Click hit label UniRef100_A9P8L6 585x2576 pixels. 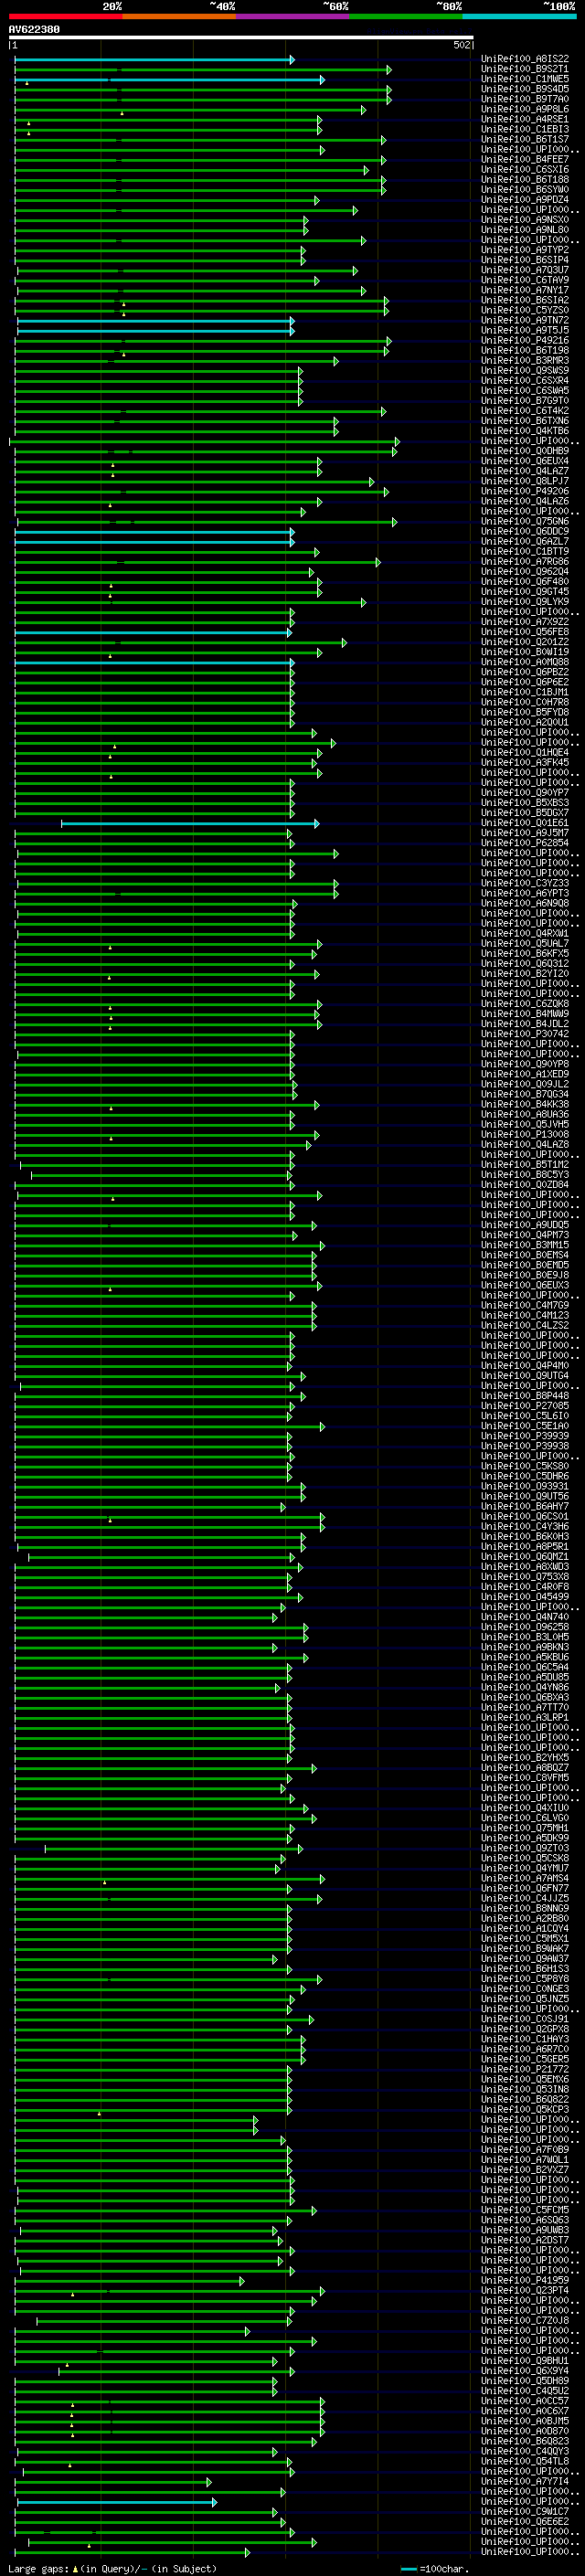525,109
